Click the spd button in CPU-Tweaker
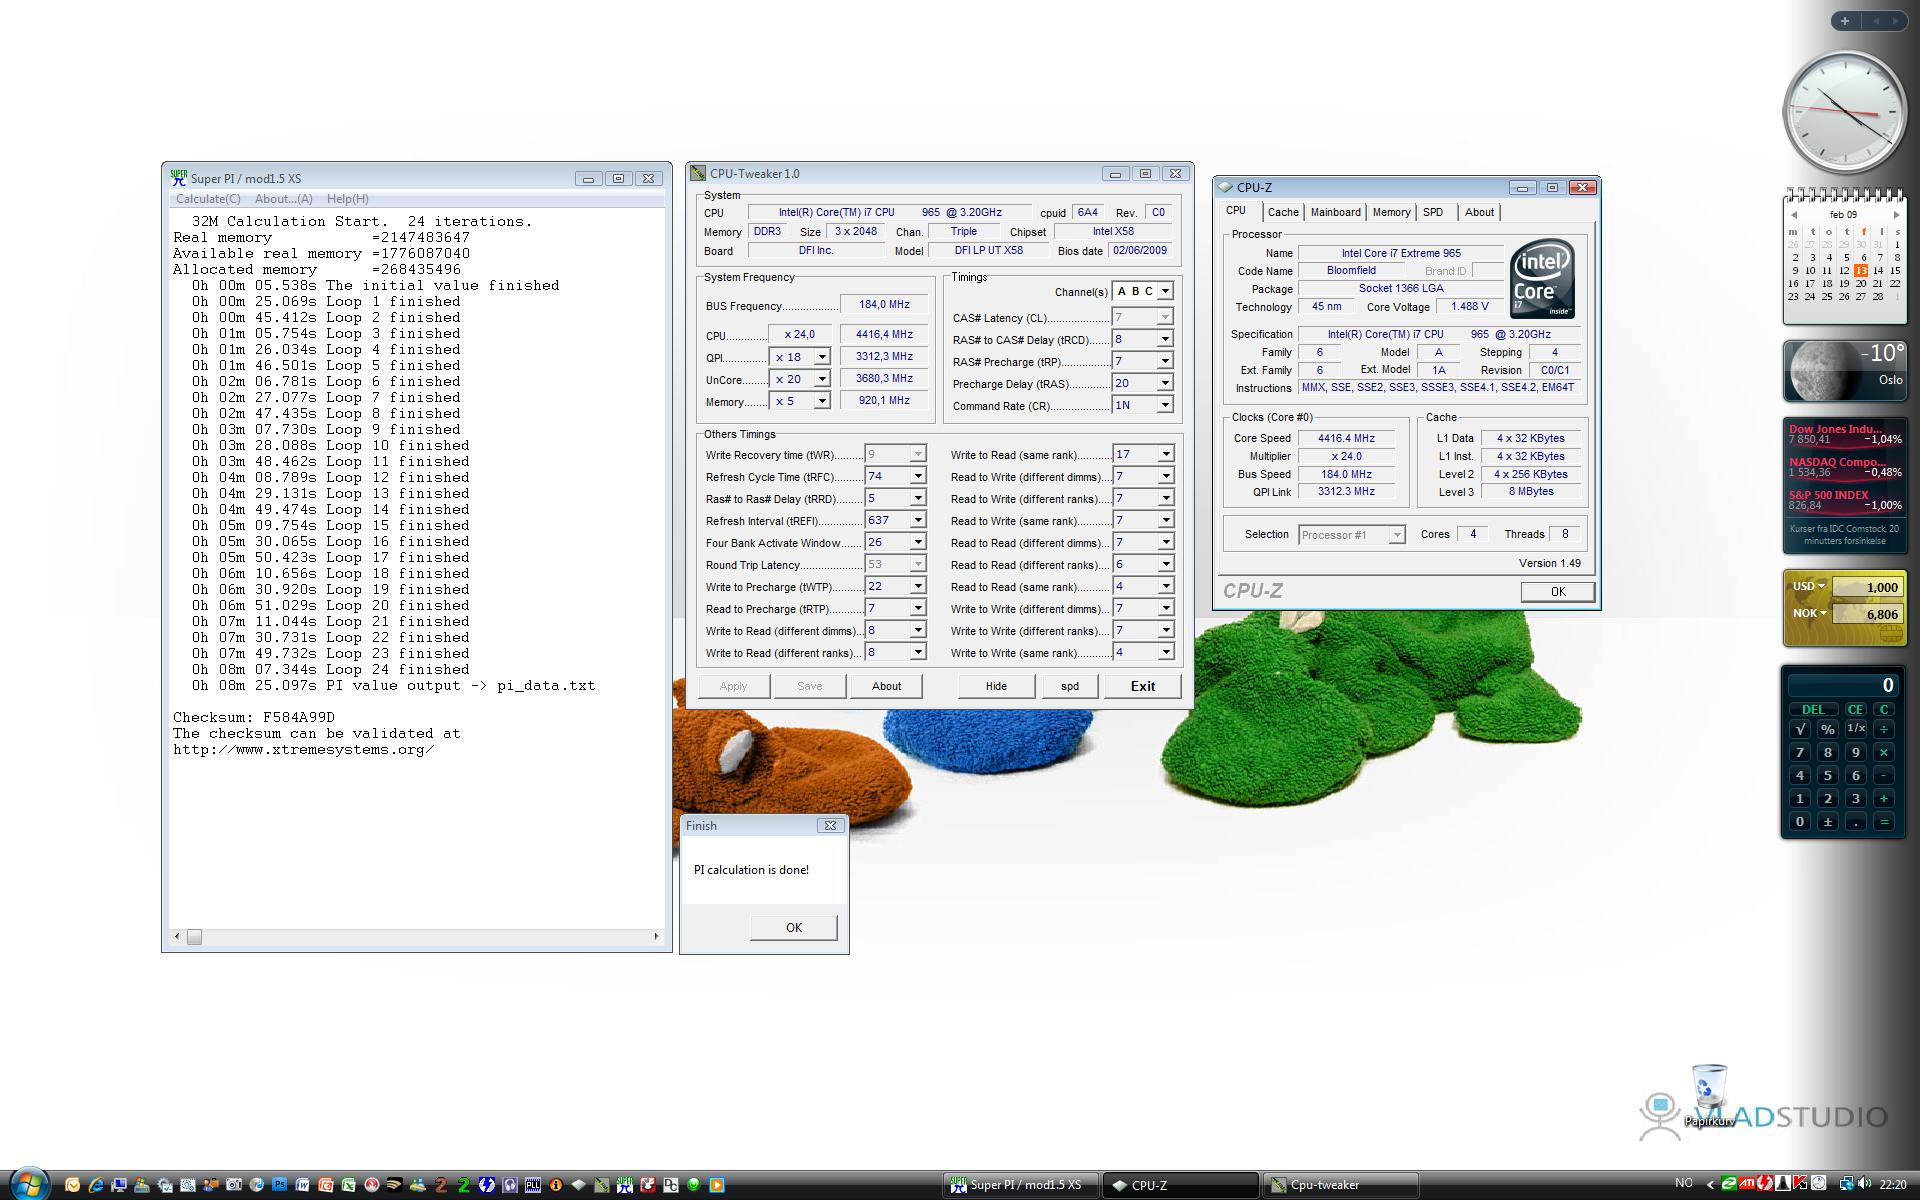 click(x=1069, y=686)
